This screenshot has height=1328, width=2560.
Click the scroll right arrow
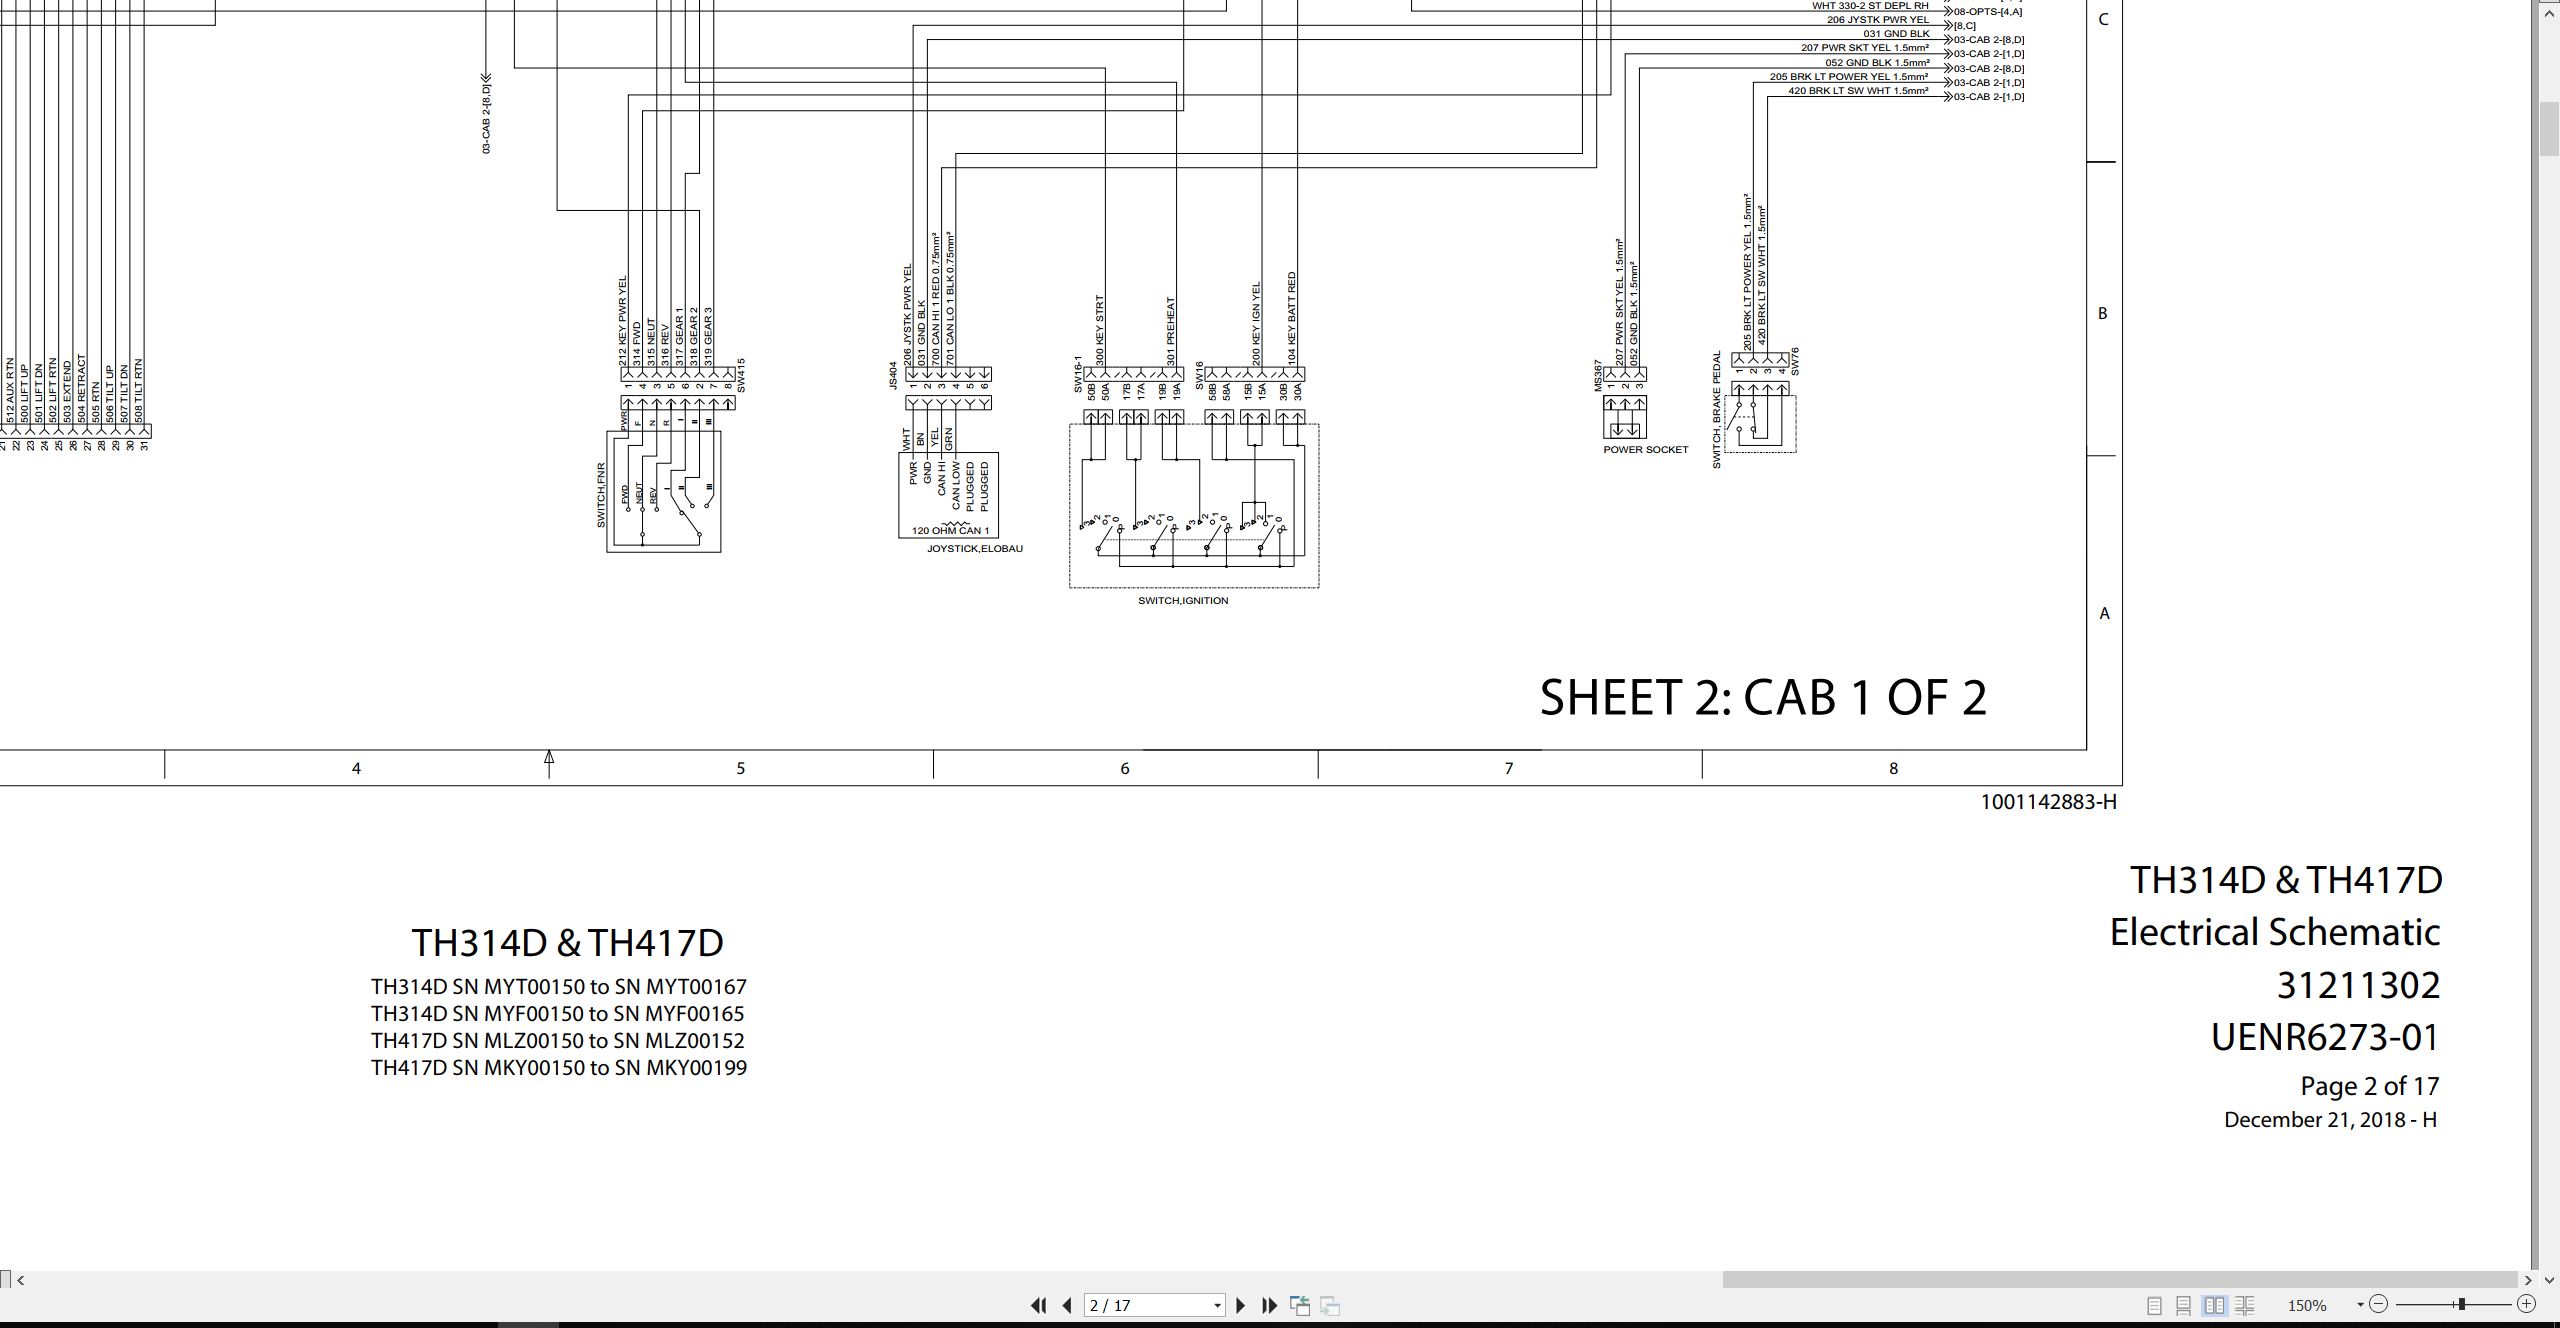[2529, 1280]
